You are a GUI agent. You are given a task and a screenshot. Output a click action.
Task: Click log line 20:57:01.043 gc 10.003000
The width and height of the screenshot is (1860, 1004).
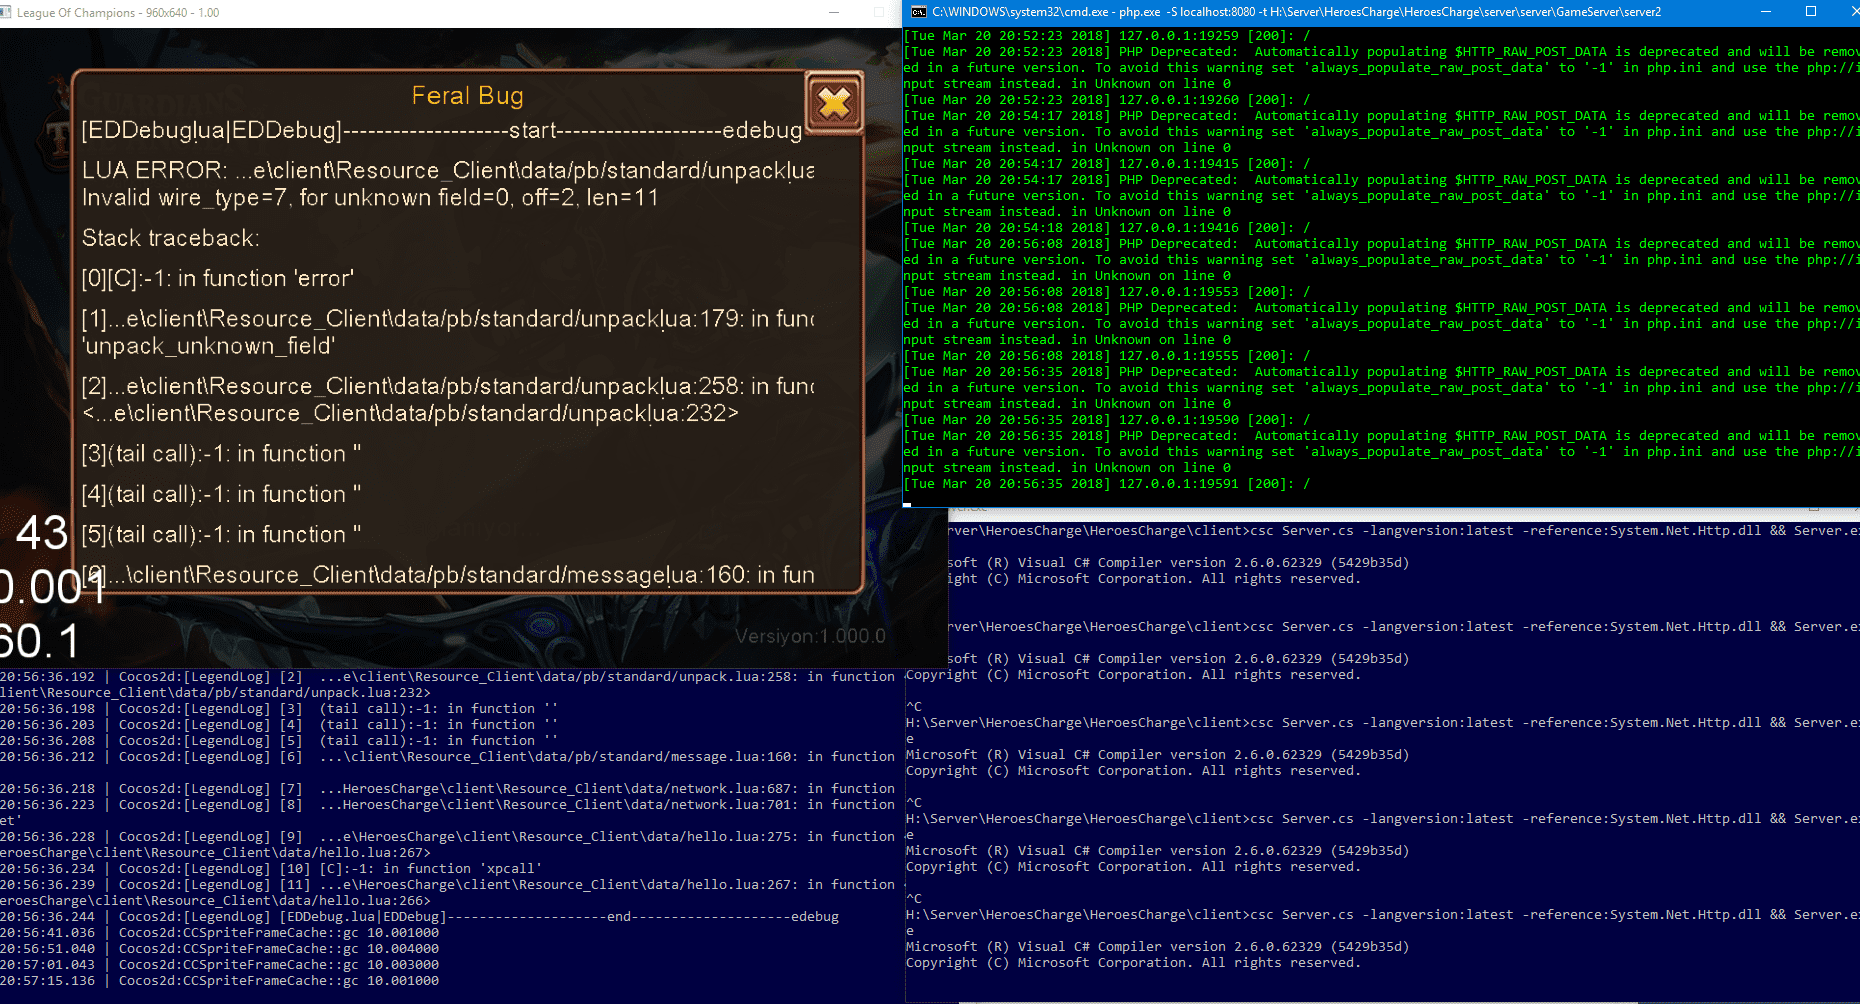point(220,965)
